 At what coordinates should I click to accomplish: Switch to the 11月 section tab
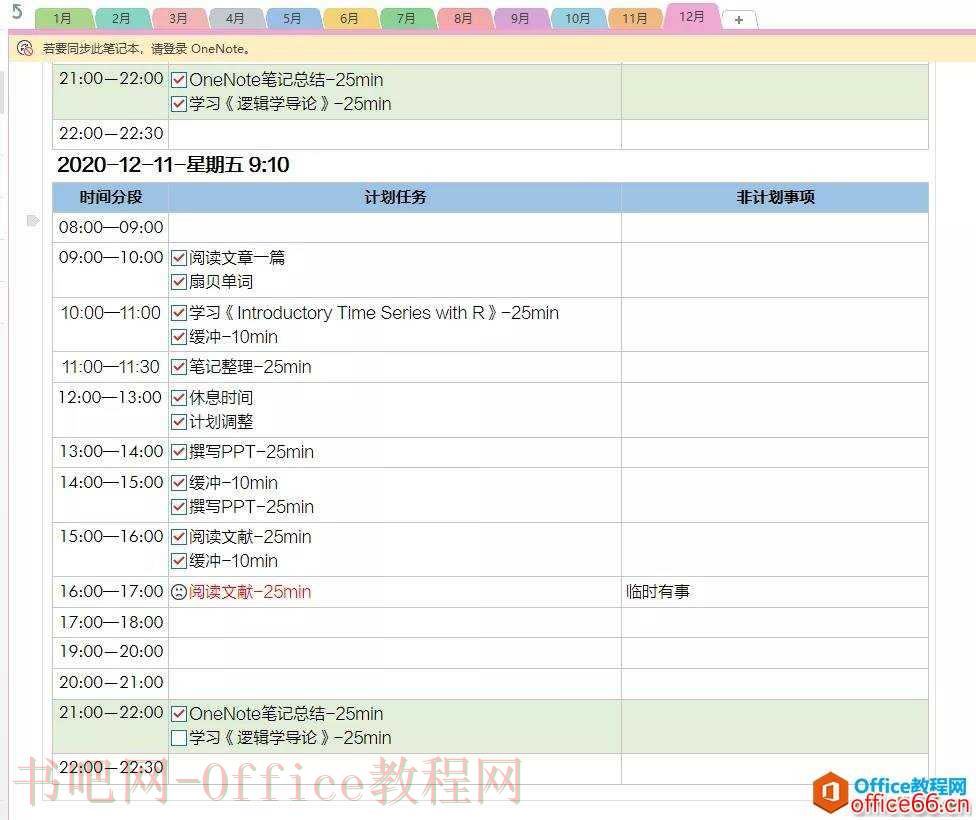[x=635, y=18]
